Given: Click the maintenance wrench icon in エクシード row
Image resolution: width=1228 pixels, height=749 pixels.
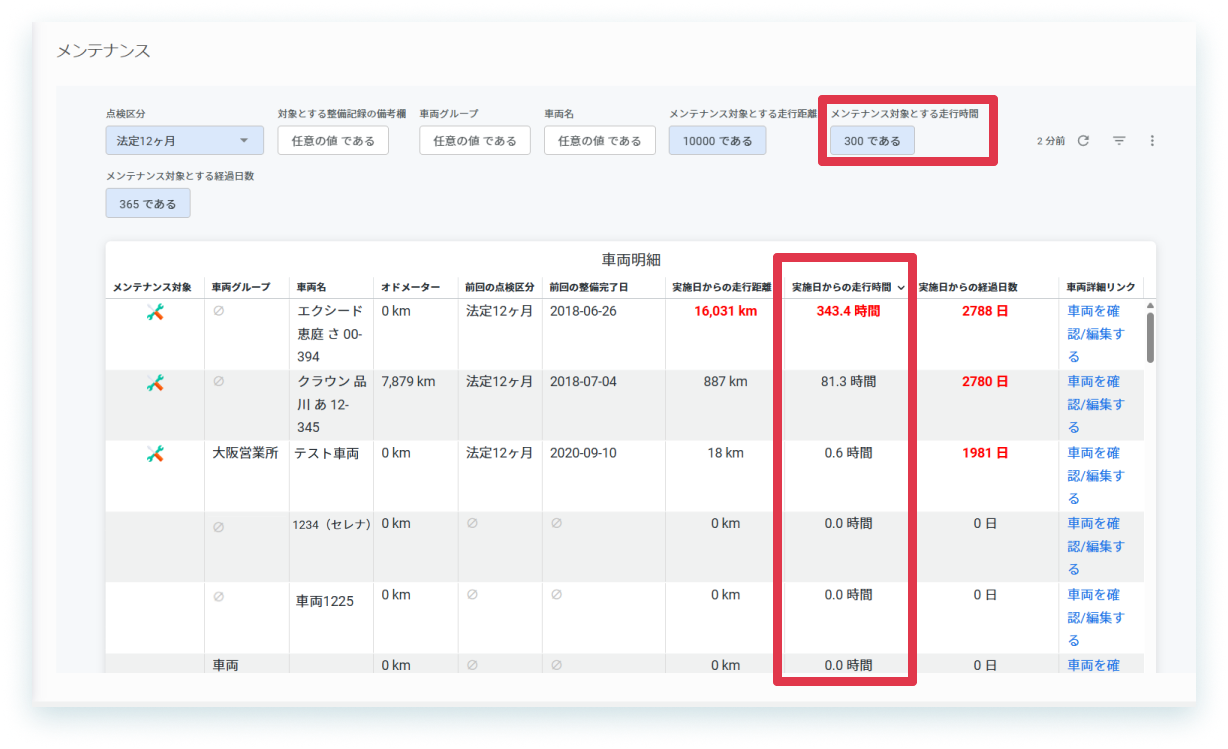Looking at the screenshot, I should point(155,312).
